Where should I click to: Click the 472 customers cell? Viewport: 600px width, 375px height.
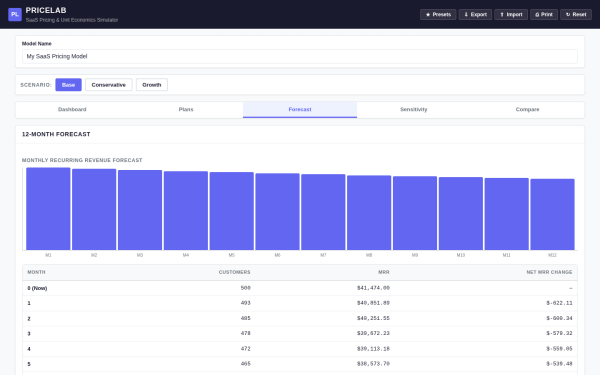pyautogui.click(x=246, y=349)
